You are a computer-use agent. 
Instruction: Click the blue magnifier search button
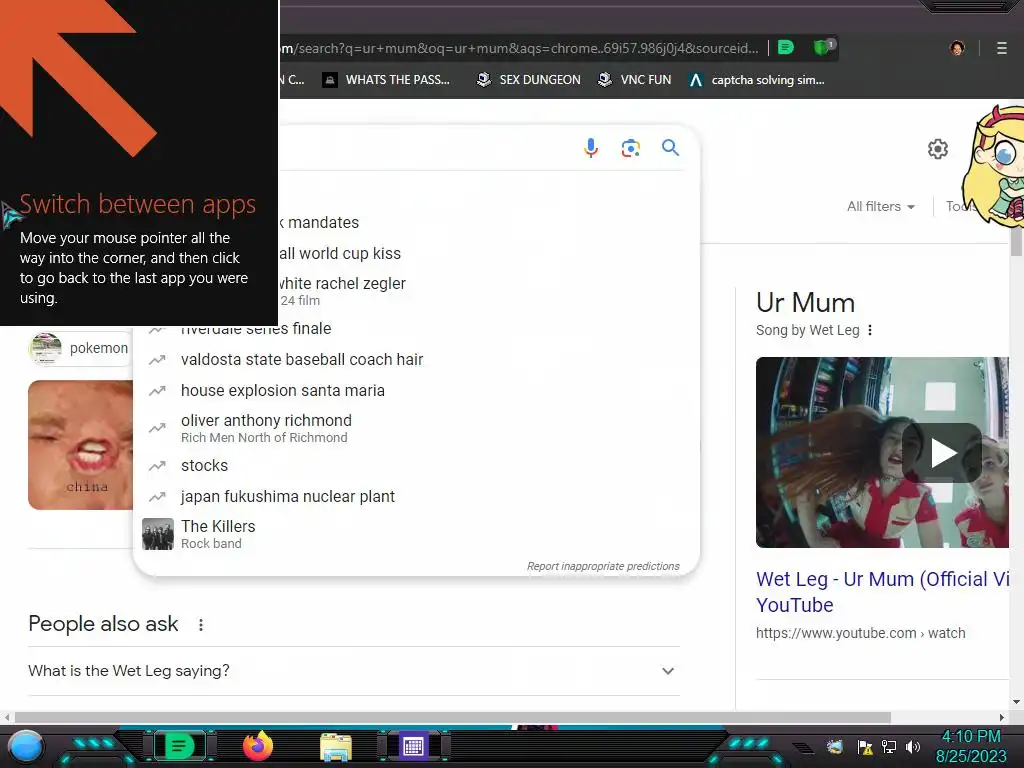(670, 148)
